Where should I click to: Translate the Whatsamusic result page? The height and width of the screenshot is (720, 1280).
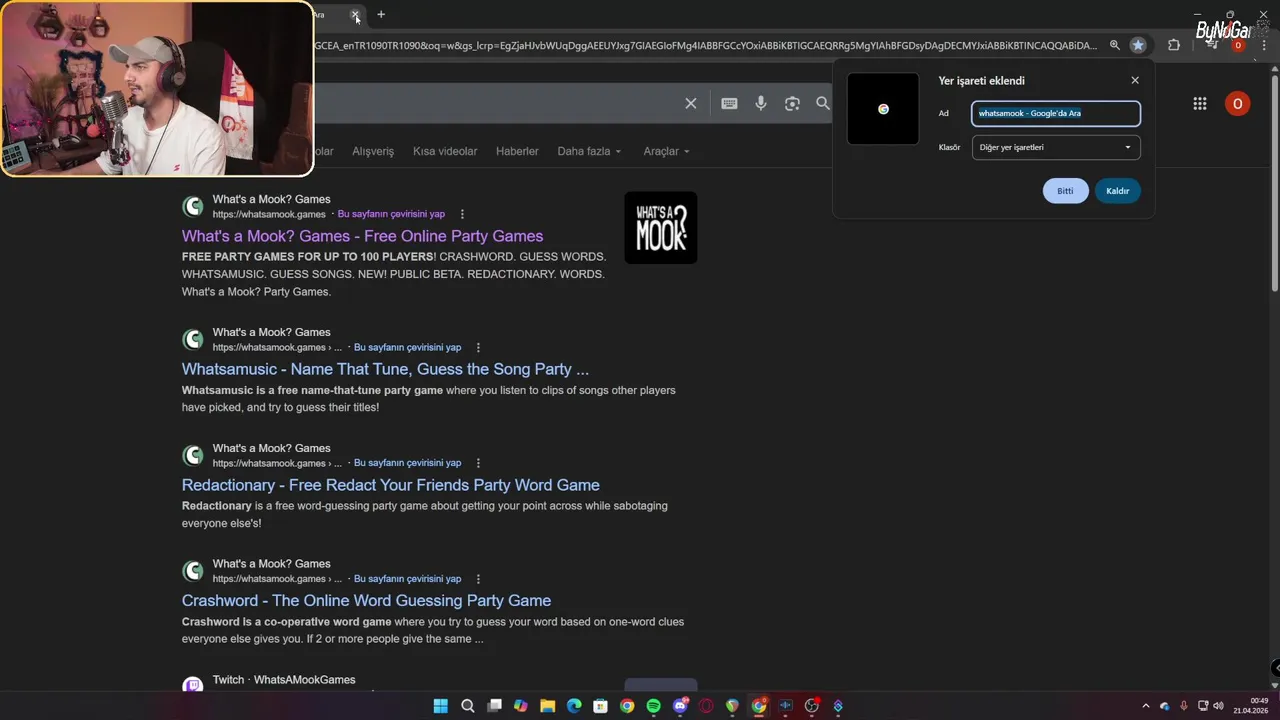[x=407, y=347]
